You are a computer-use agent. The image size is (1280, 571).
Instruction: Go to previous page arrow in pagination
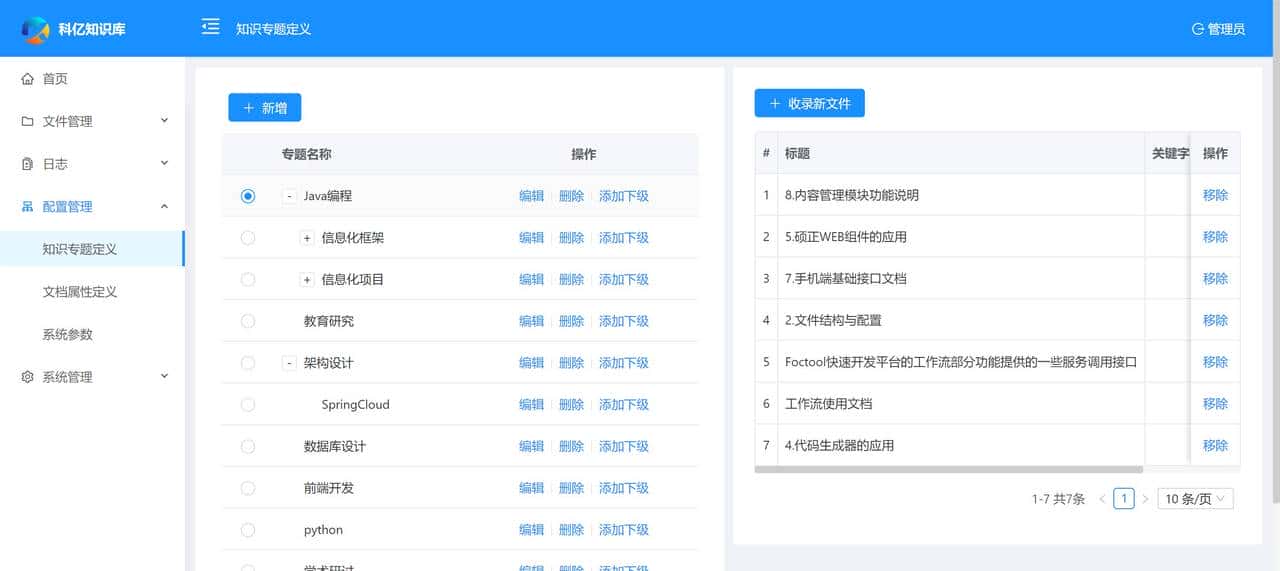1102,499
